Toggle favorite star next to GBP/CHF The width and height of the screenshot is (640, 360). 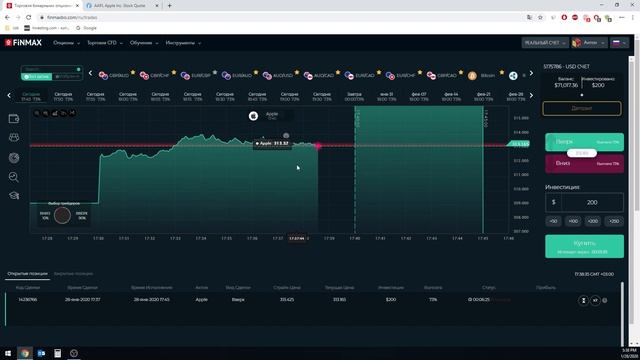(174, 72)
